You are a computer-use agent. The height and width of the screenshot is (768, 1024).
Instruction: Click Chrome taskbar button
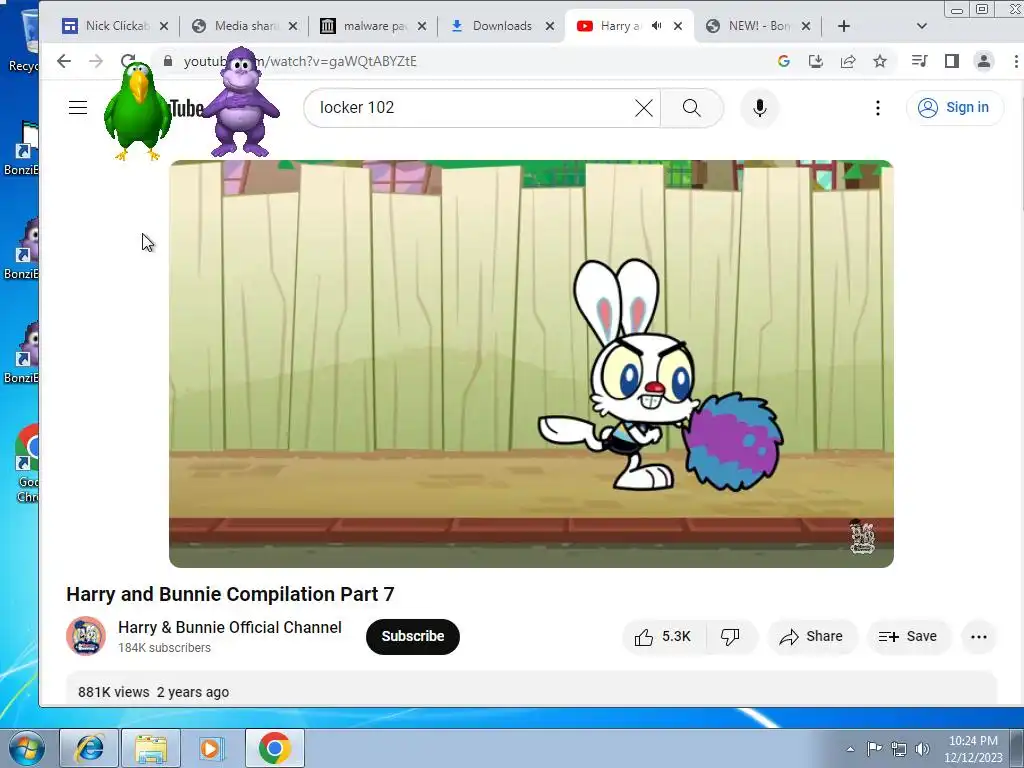coord(274,748)
